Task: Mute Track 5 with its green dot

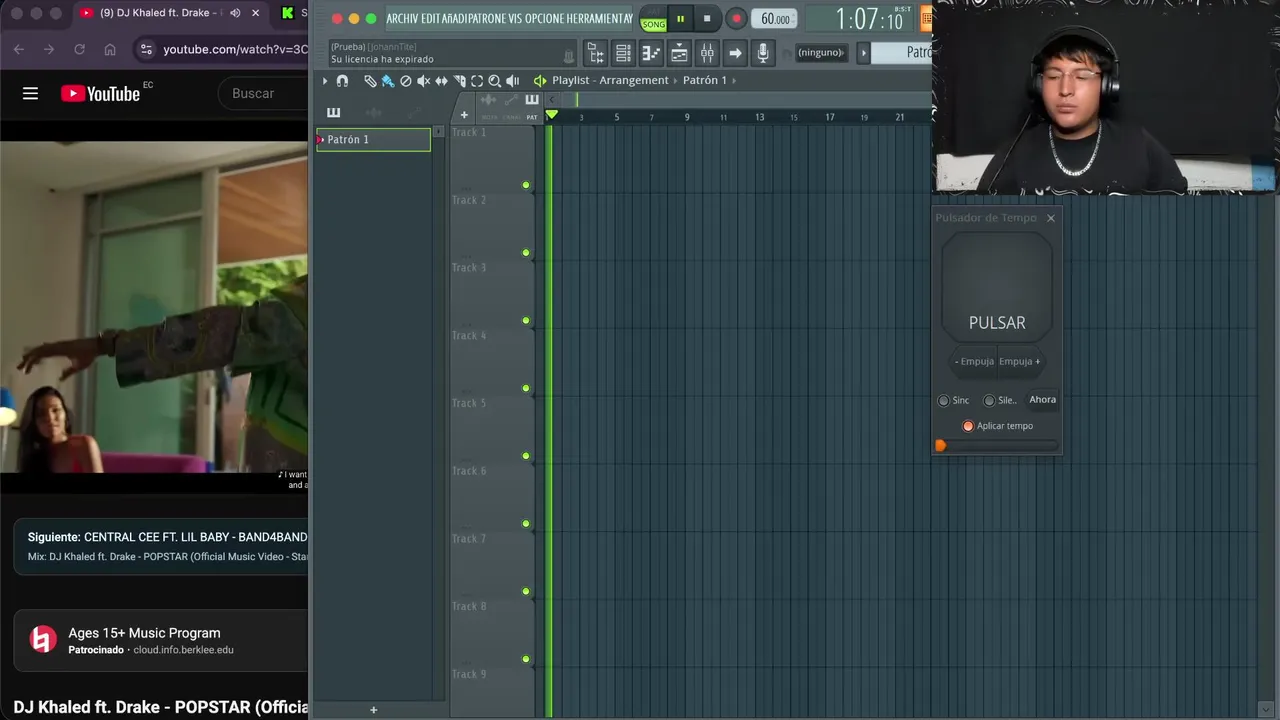Action: point(526,456)
